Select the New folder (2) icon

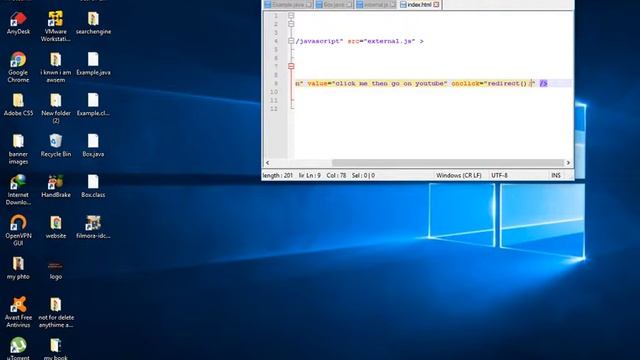click(56, 108)
